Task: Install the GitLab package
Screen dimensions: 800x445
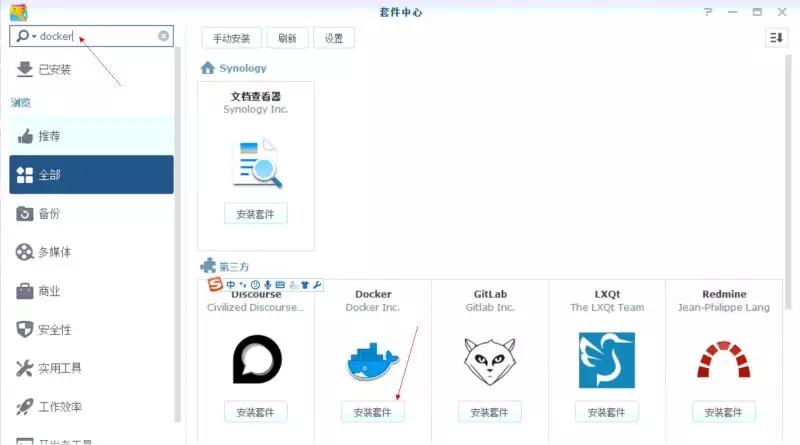Action: click(x=490, y=412)
